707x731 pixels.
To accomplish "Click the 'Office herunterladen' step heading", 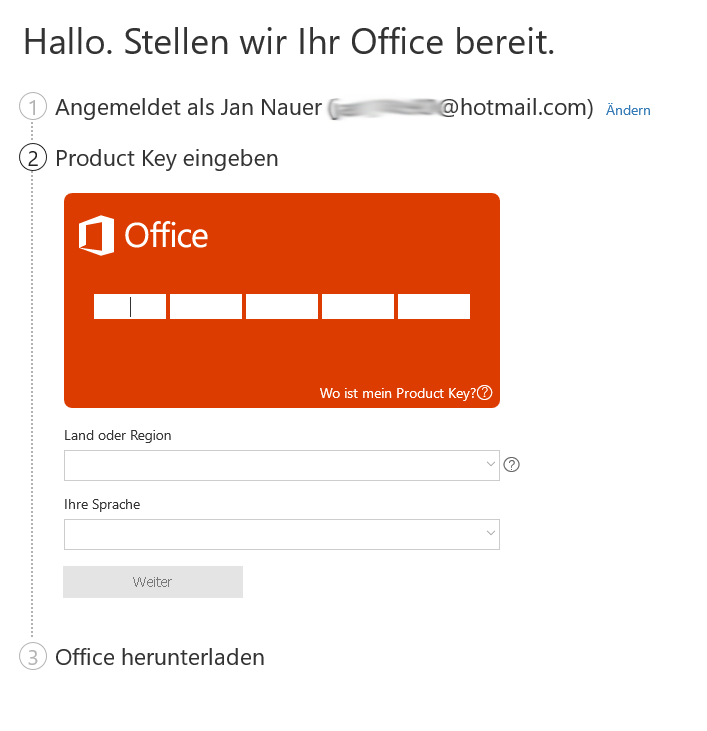I will pyautogui.click(x=160, y=657).
